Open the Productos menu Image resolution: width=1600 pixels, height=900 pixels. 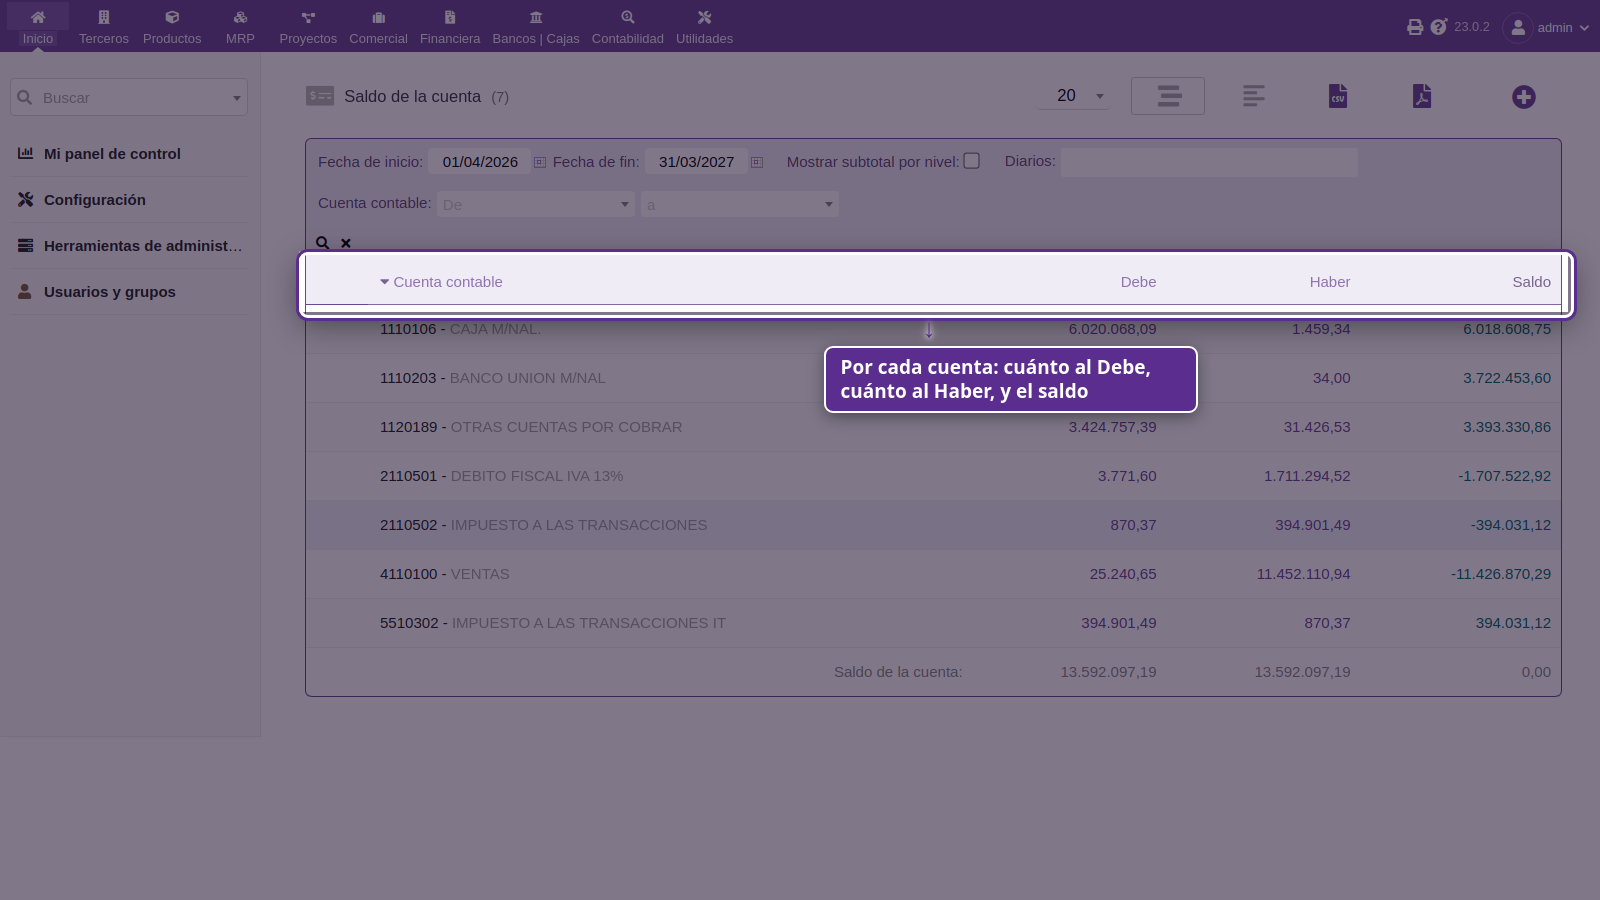point(172,27)
